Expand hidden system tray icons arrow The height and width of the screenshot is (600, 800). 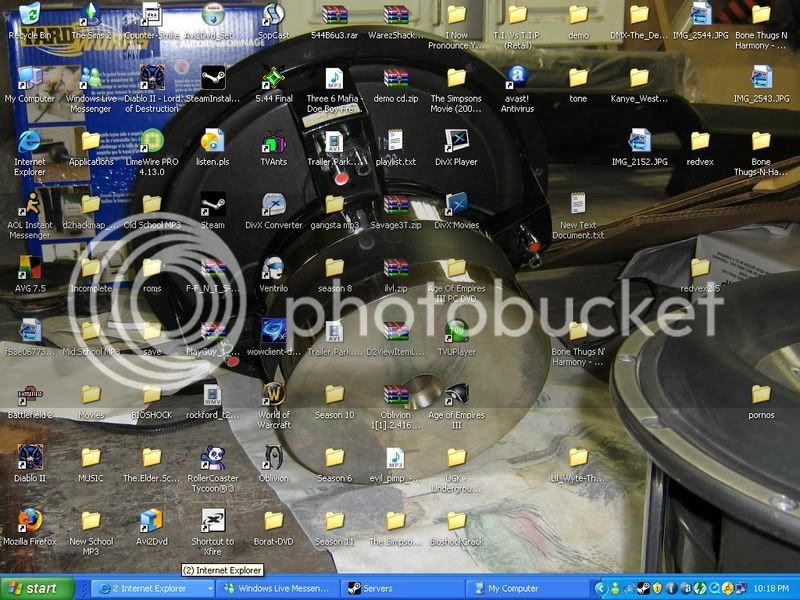point(601,589)
